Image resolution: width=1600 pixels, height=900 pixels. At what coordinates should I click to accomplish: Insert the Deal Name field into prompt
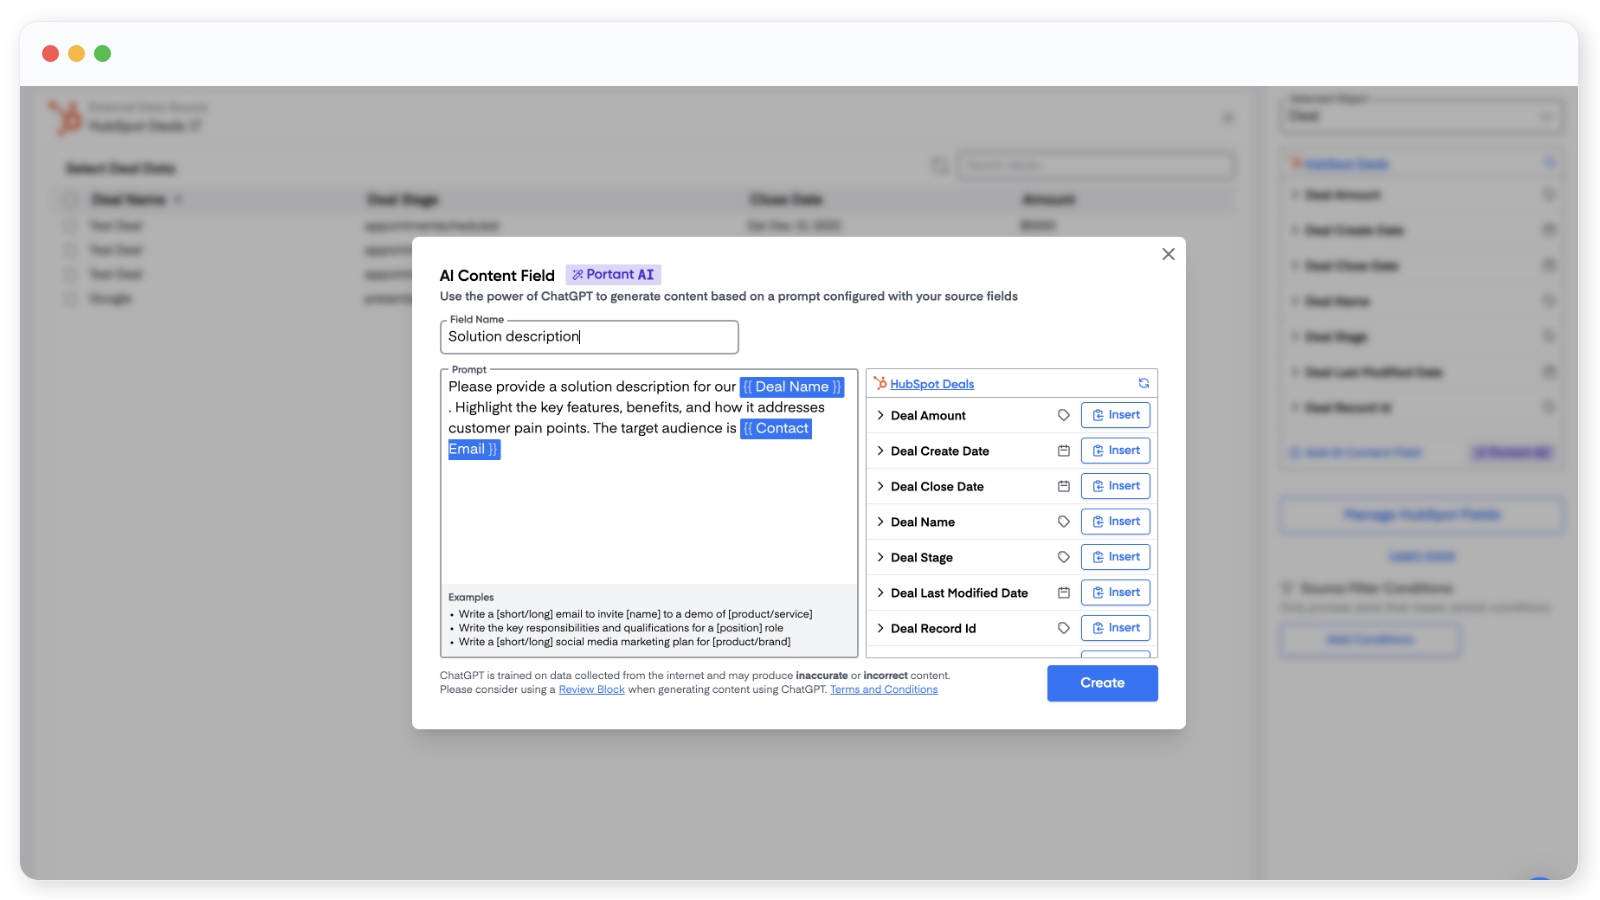[x=1115, y=522]
